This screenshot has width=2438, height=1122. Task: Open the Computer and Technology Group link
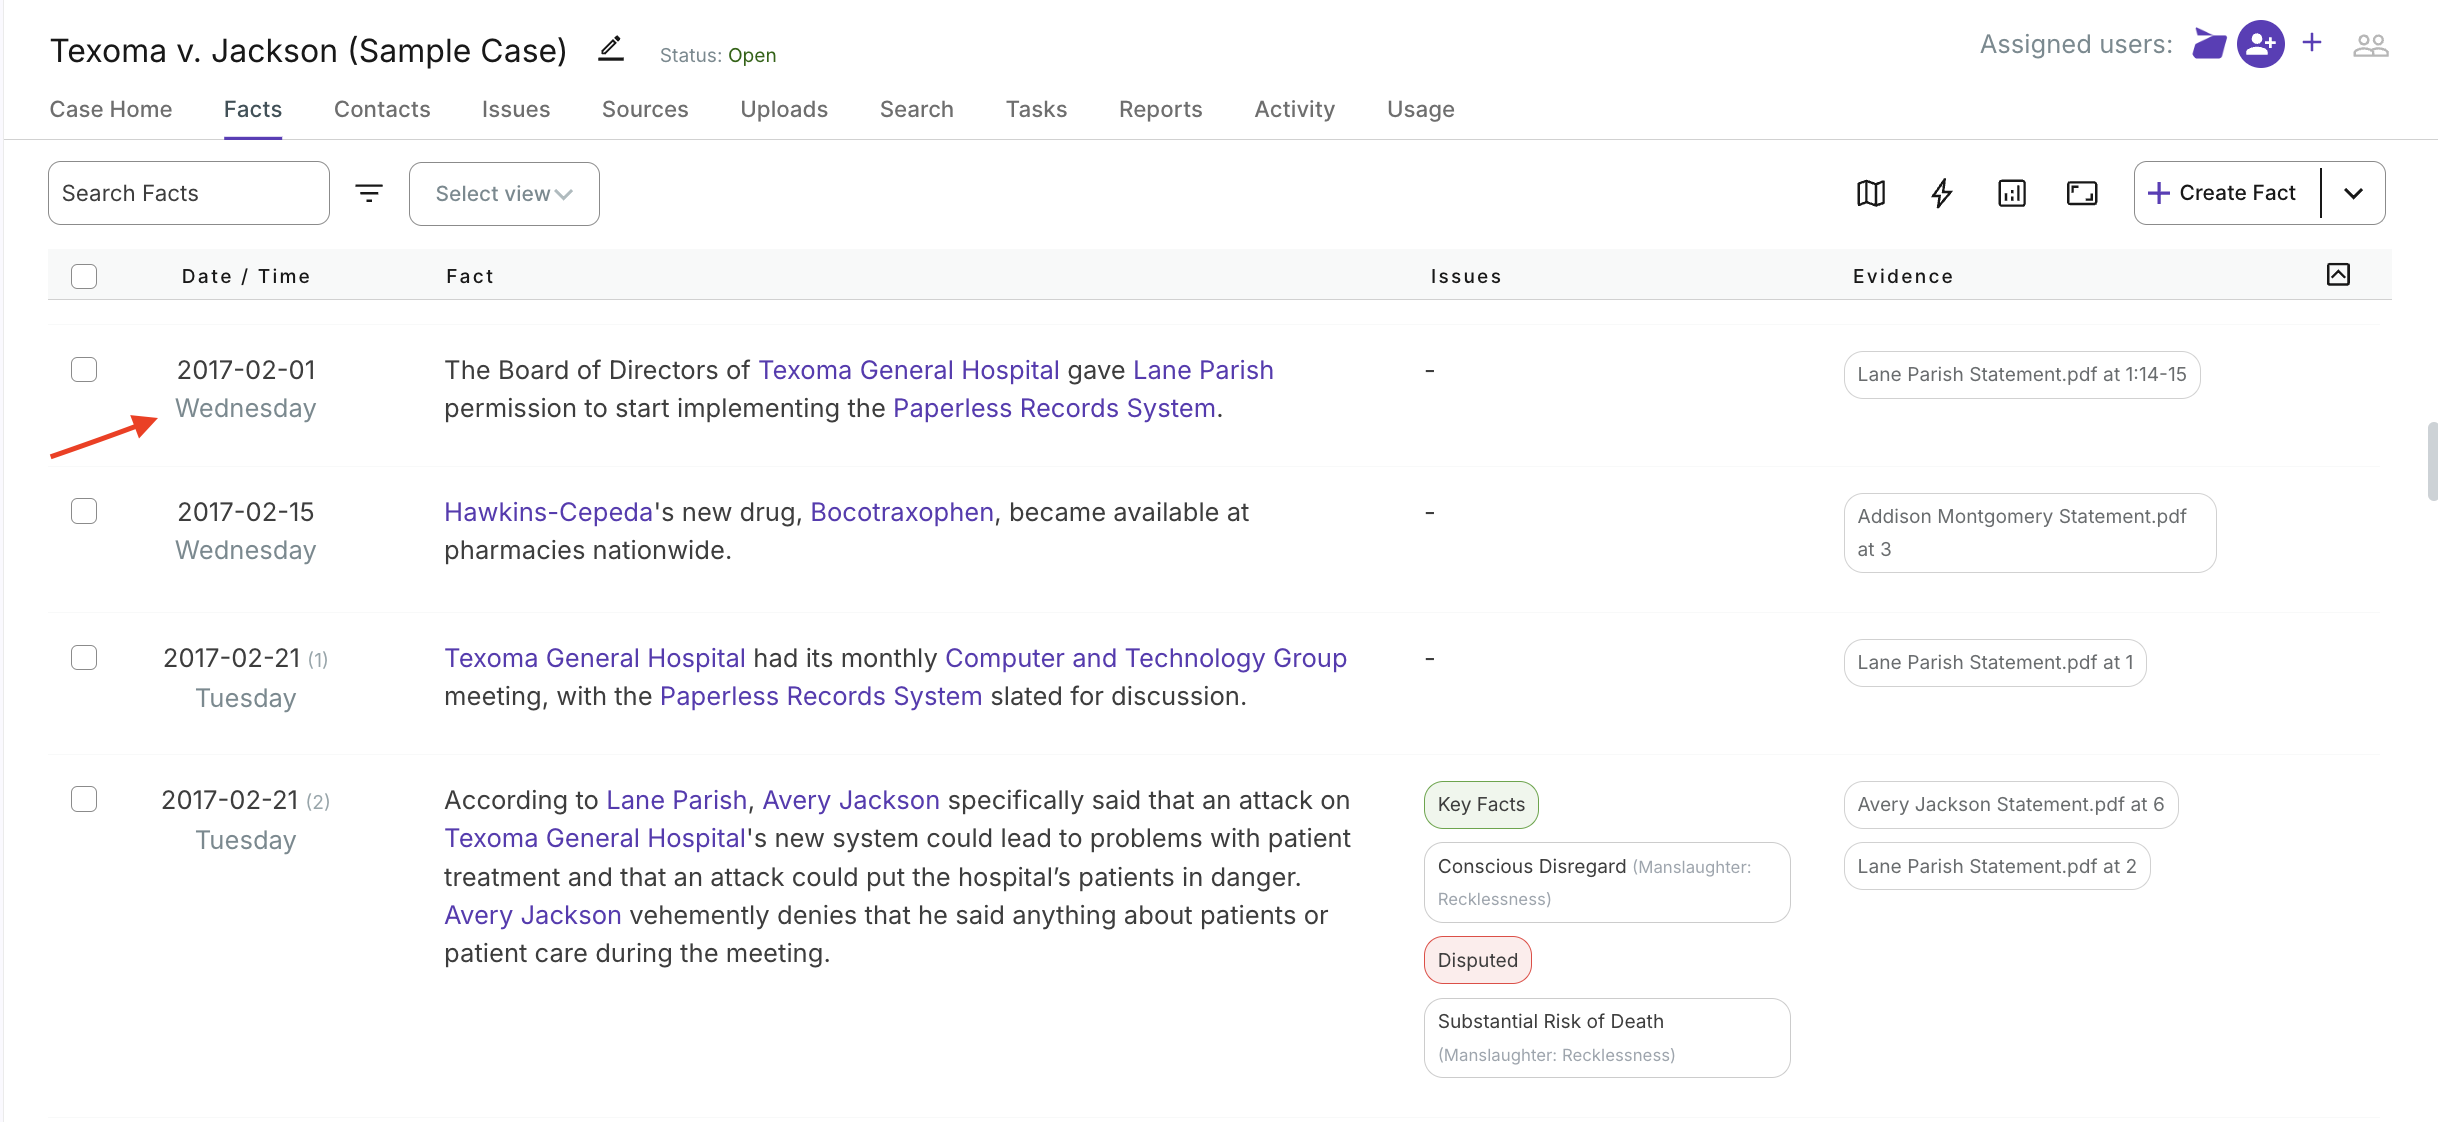click(x=1146, y=658)
